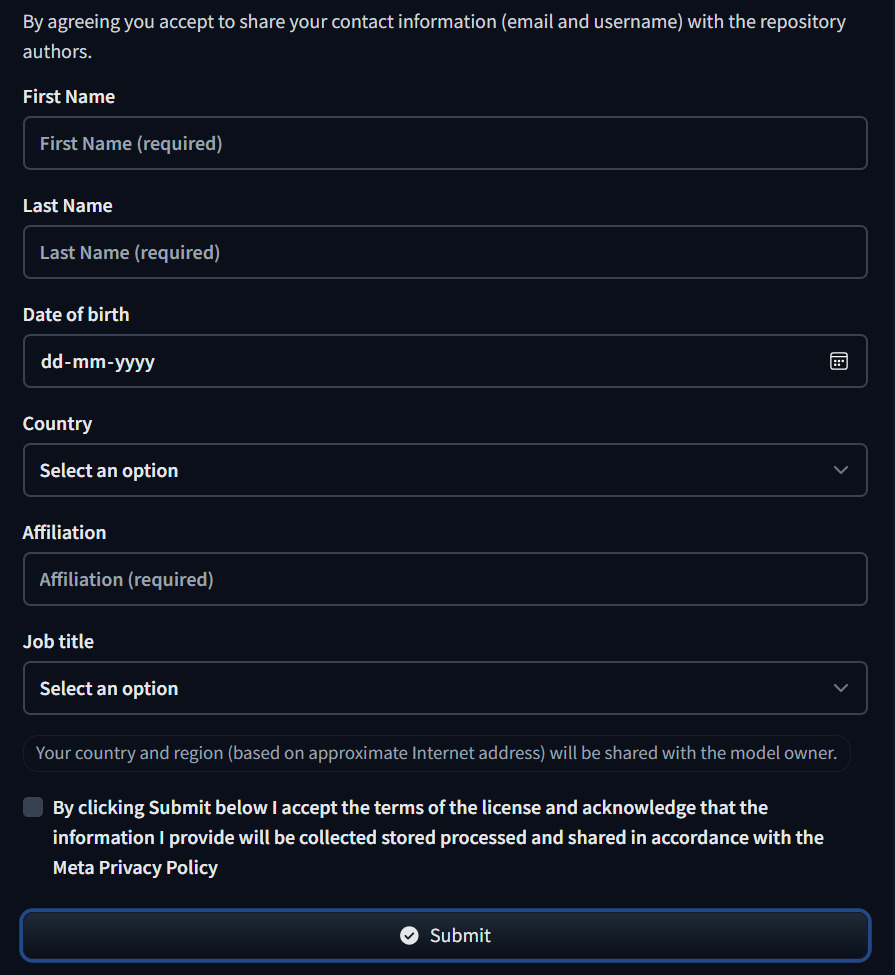
Task: Tick the license terms acceptance checkbox
Action: tap(33, 807)
